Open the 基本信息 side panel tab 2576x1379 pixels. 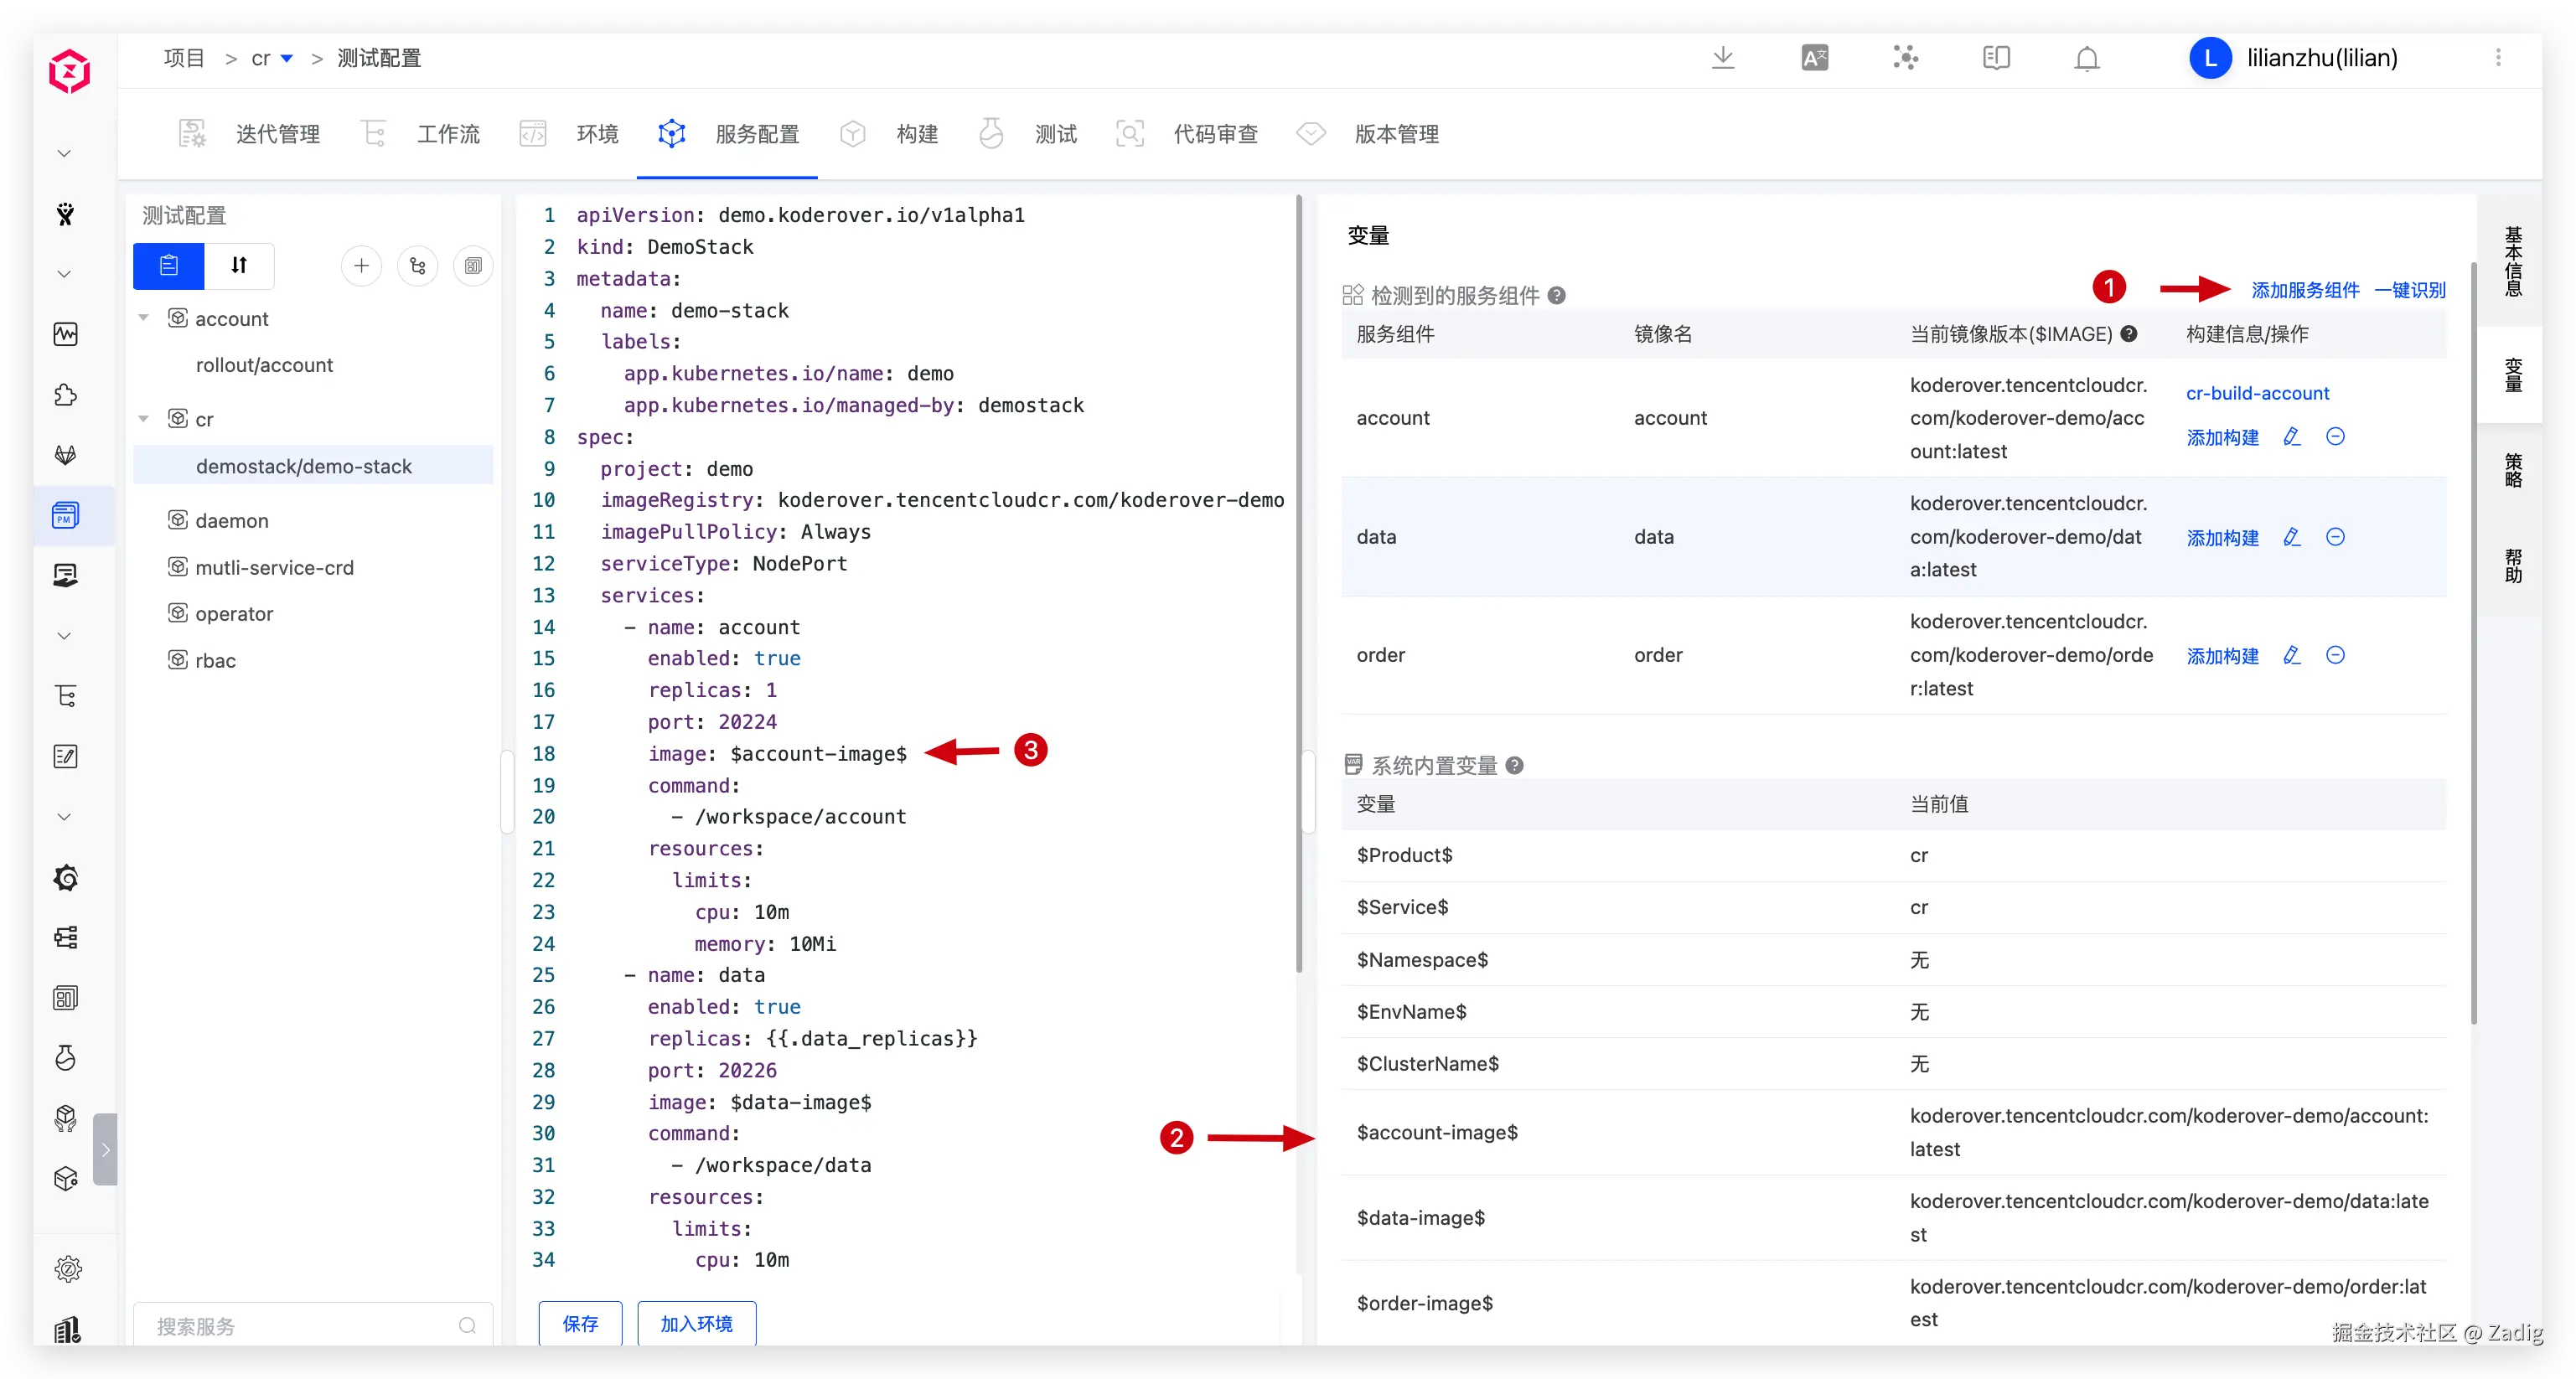[x=2512, y=261]
